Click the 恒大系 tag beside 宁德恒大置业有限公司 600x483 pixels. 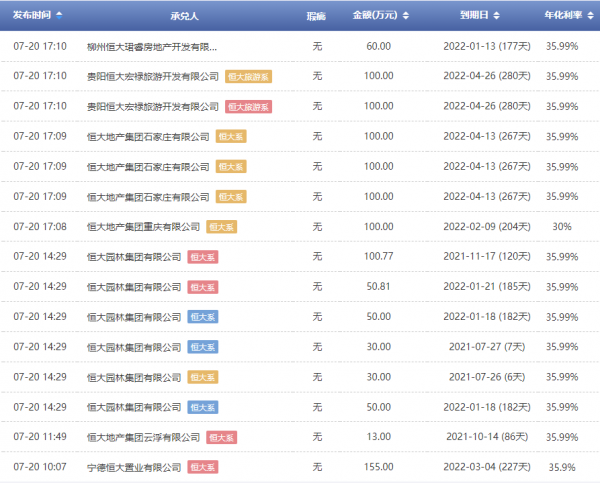pos(203,467)
